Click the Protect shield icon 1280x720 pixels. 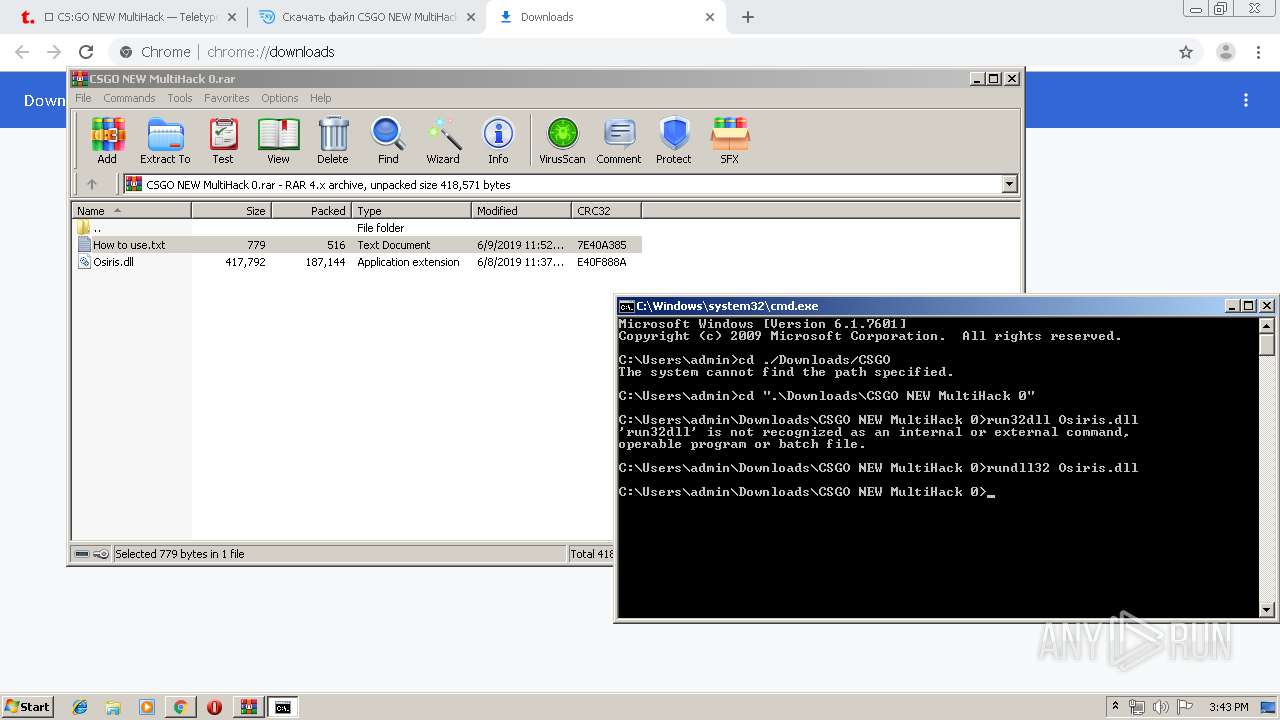pos(674,140)
